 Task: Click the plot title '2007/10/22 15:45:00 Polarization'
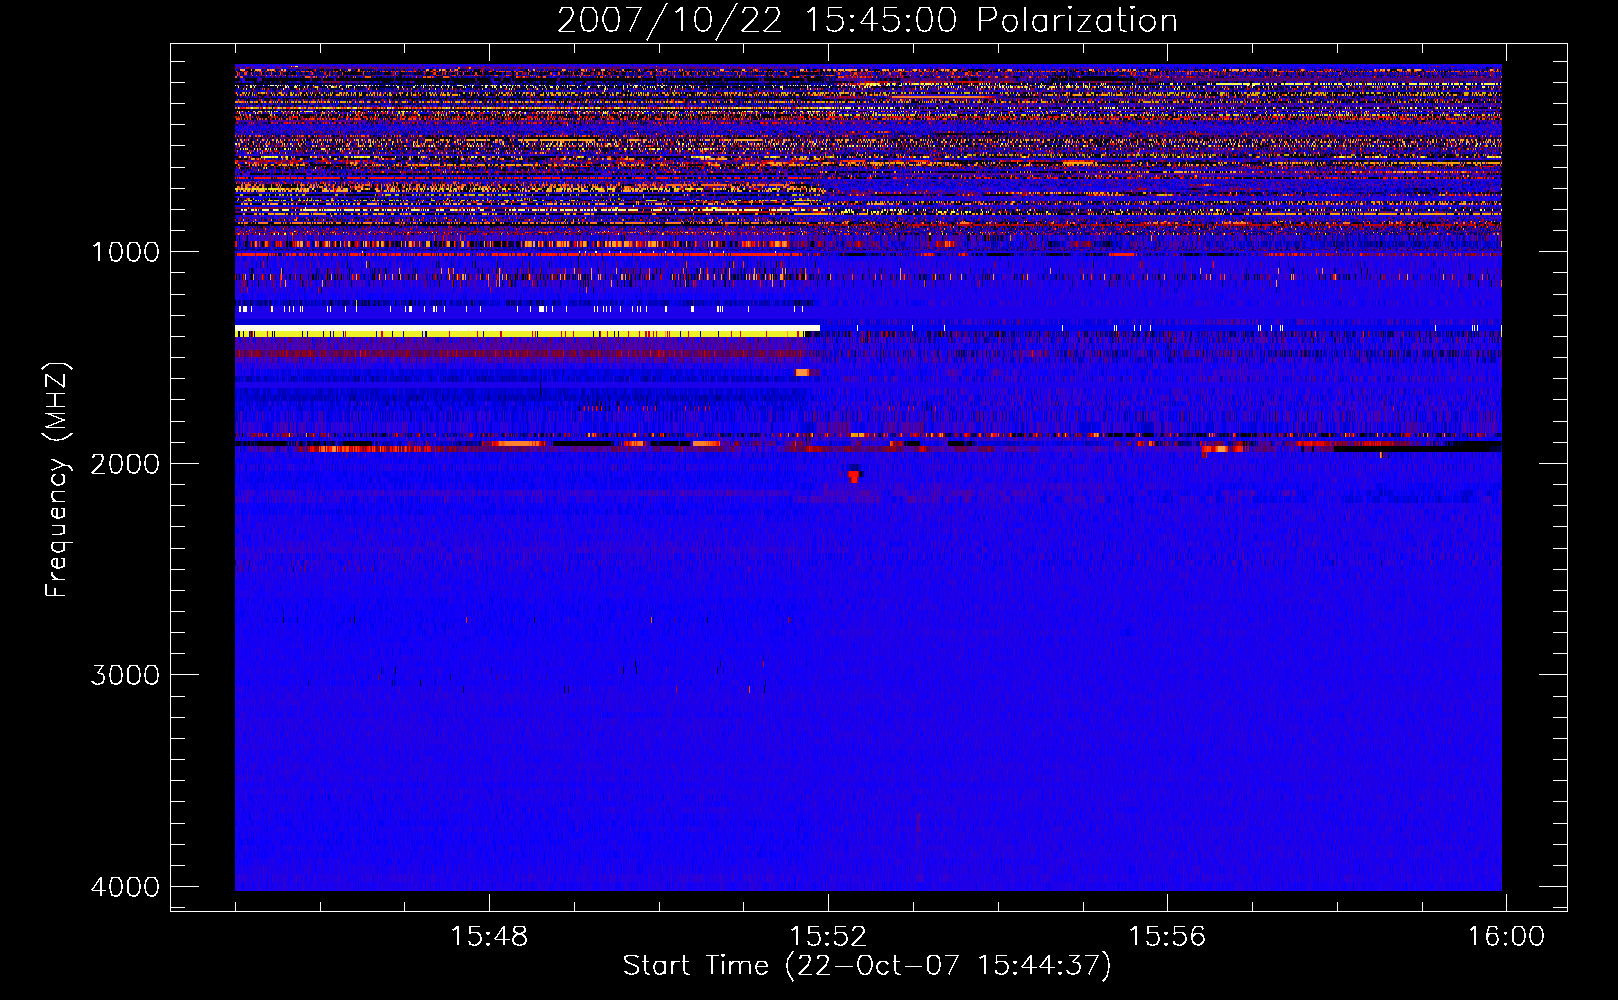[x=867, y=20]
